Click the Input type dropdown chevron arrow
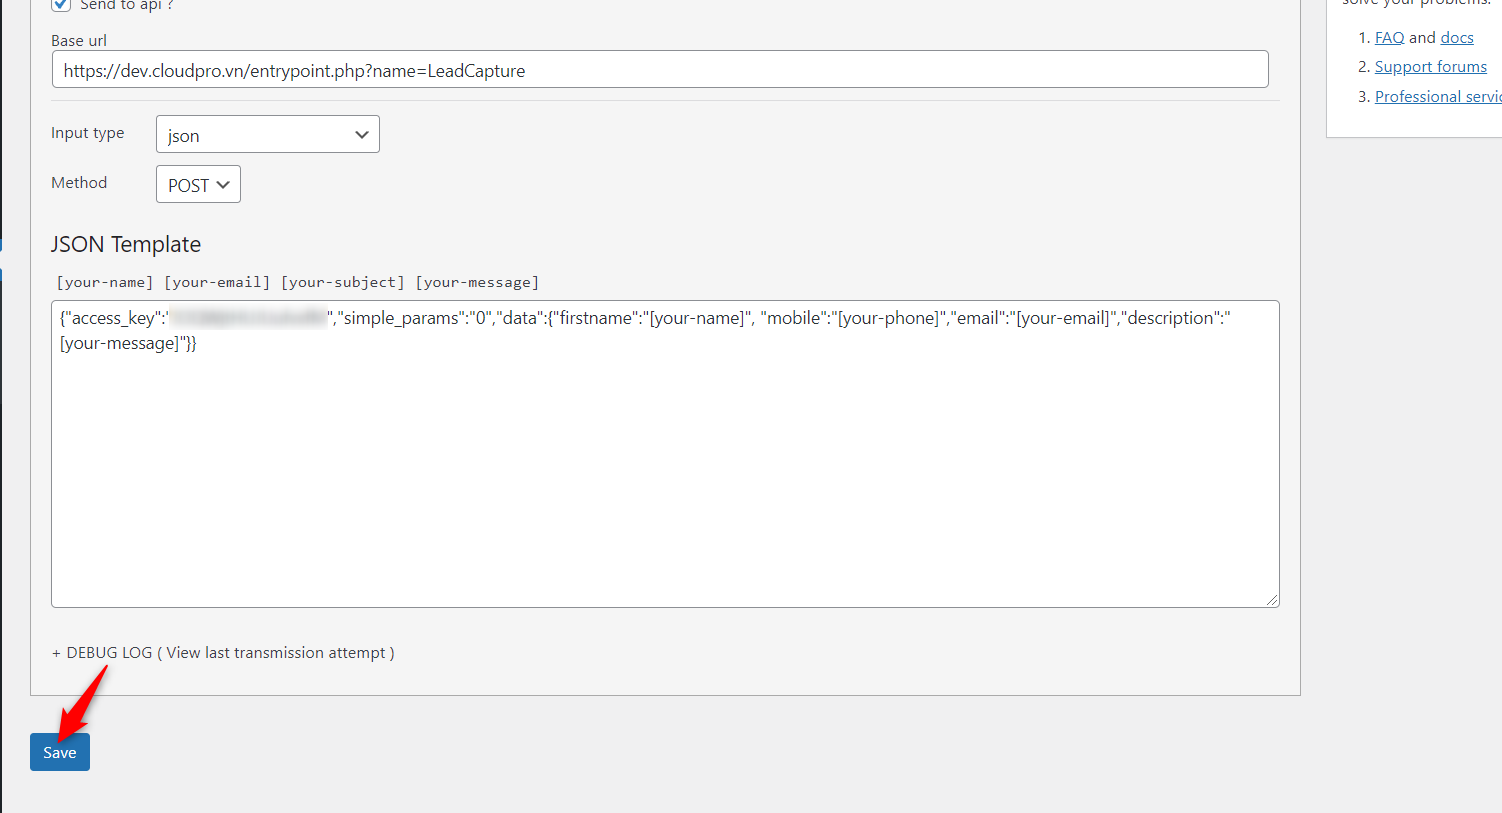Image resolution: width=1502 pixels, height=813 pixels. [x=362, y=134]
